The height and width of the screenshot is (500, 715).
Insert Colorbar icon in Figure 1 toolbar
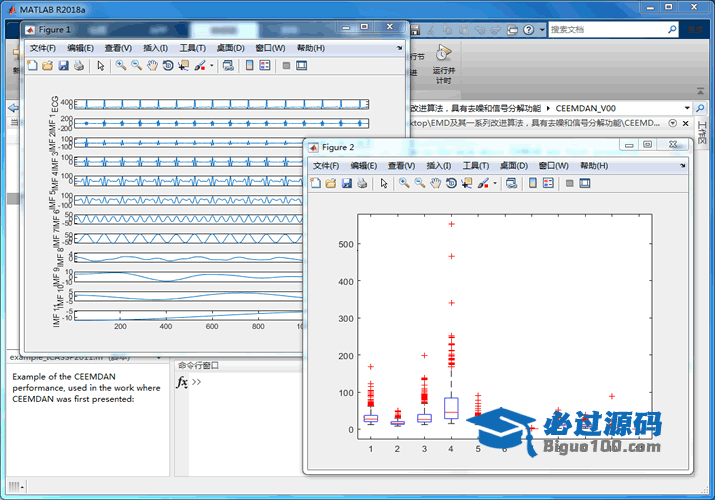tap(249, 66)
